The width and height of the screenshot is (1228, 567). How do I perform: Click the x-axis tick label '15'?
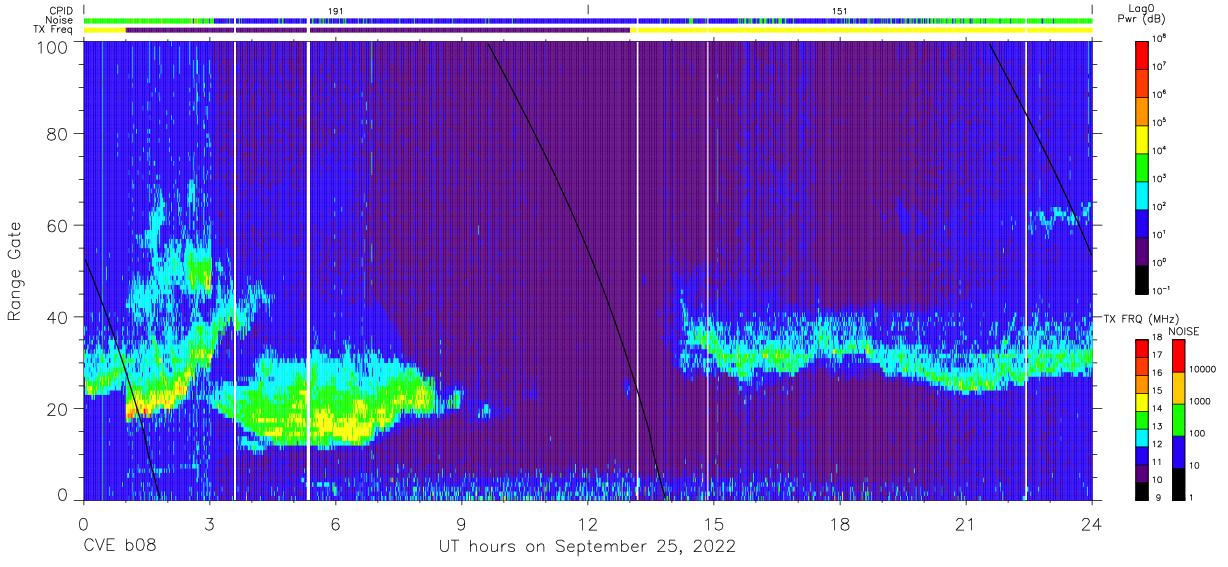pyautogui.click(x=714, y=524)
